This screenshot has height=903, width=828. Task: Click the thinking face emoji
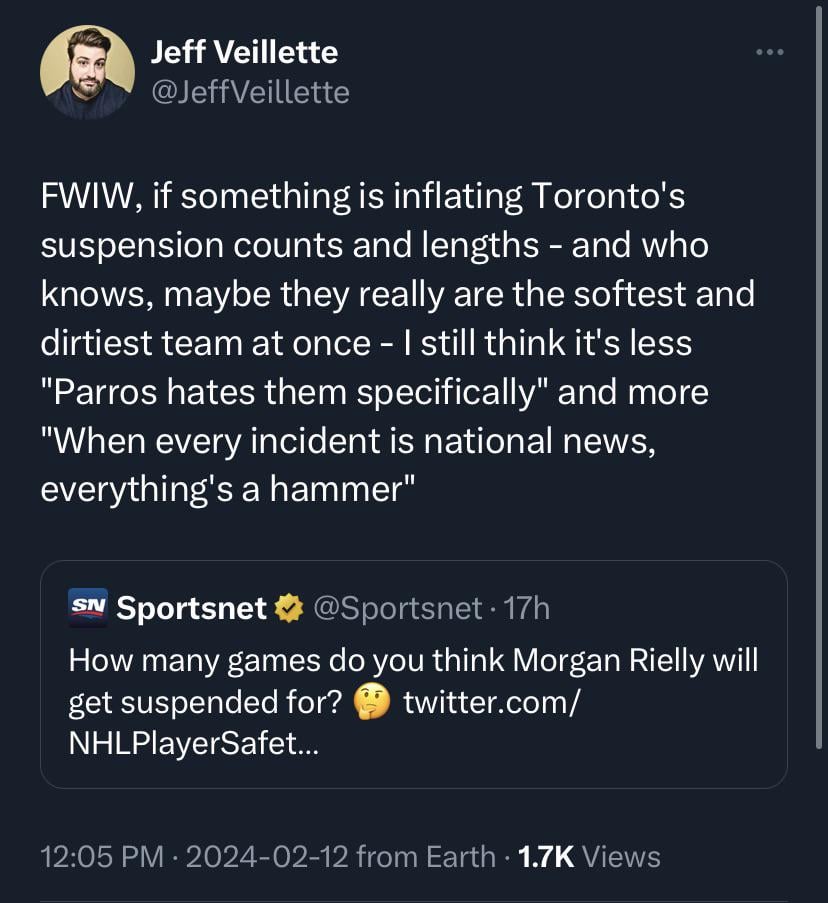[374, 703]
